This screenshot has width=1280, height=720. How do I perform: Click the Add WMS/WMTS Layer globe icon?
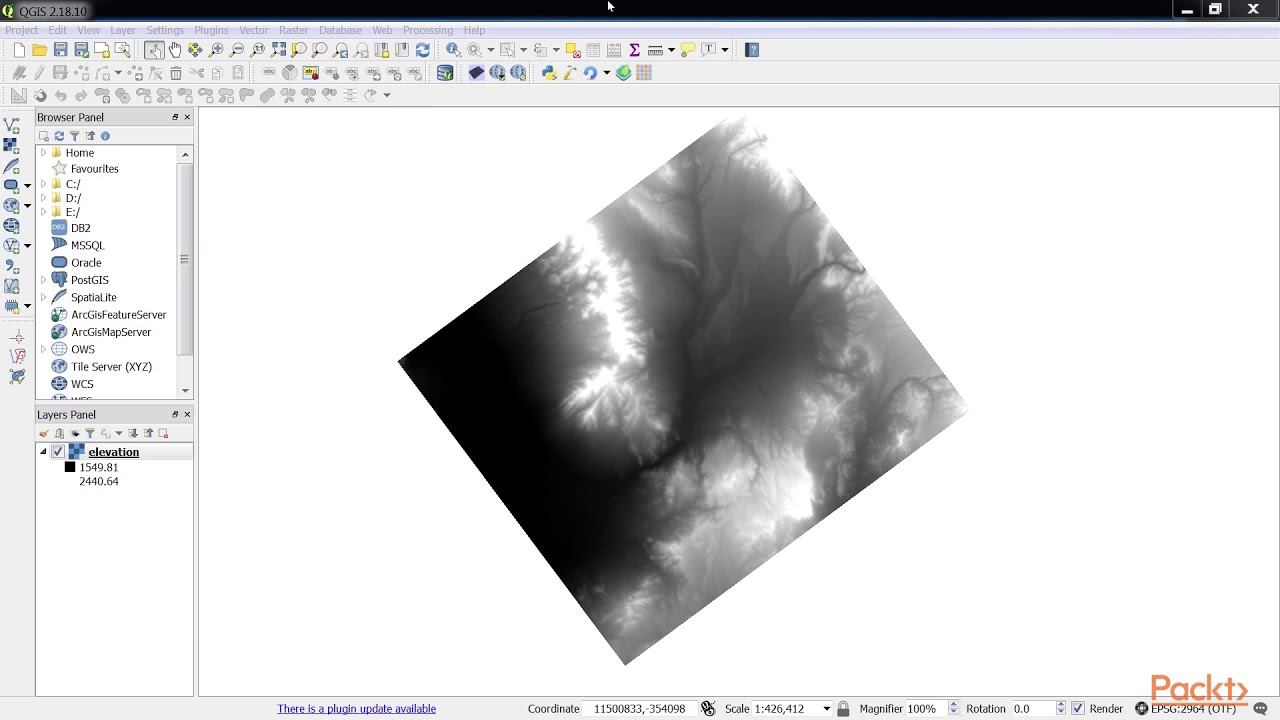click(11, 205)
